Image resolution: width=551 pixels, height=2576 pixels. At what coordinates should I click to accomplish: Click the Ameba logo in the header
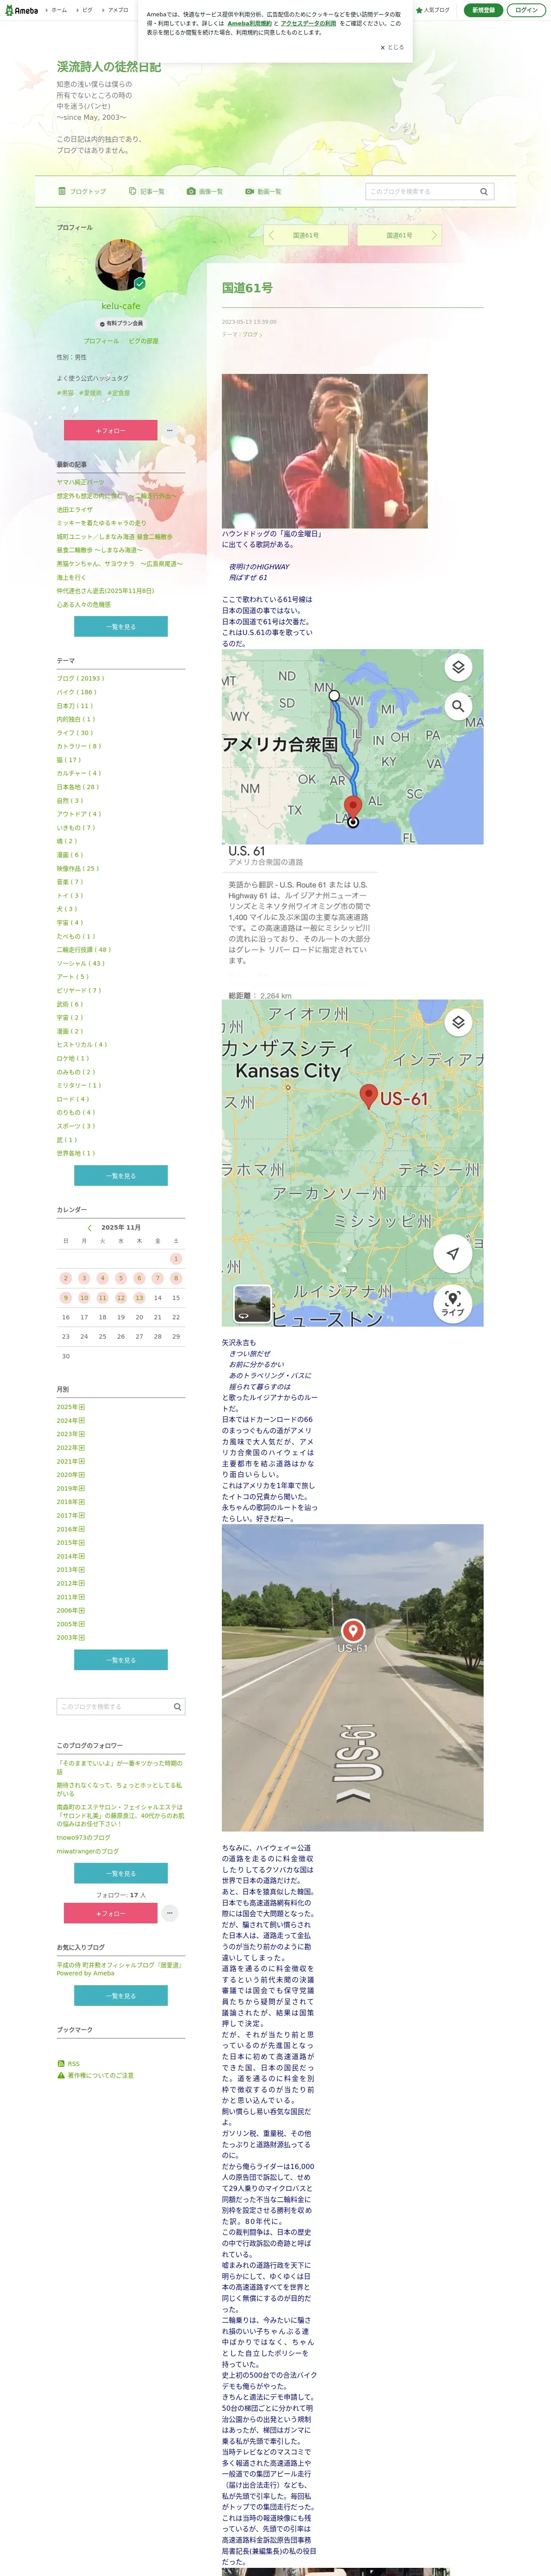pyautogui.click(x=21, y=10)
